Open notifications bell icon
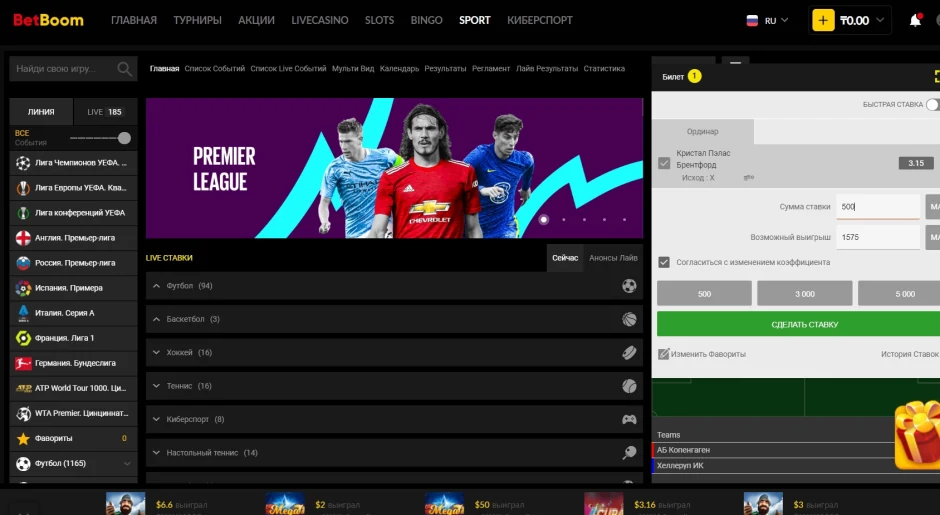 click(915, 20)
